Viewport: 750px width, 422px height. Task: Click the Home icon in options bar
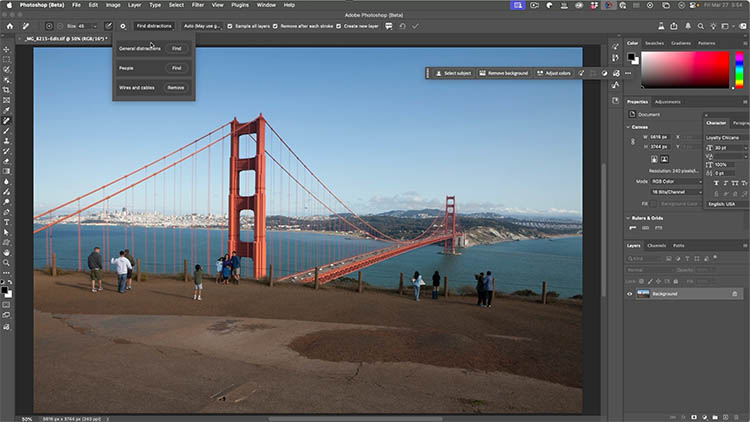(10, 26)
